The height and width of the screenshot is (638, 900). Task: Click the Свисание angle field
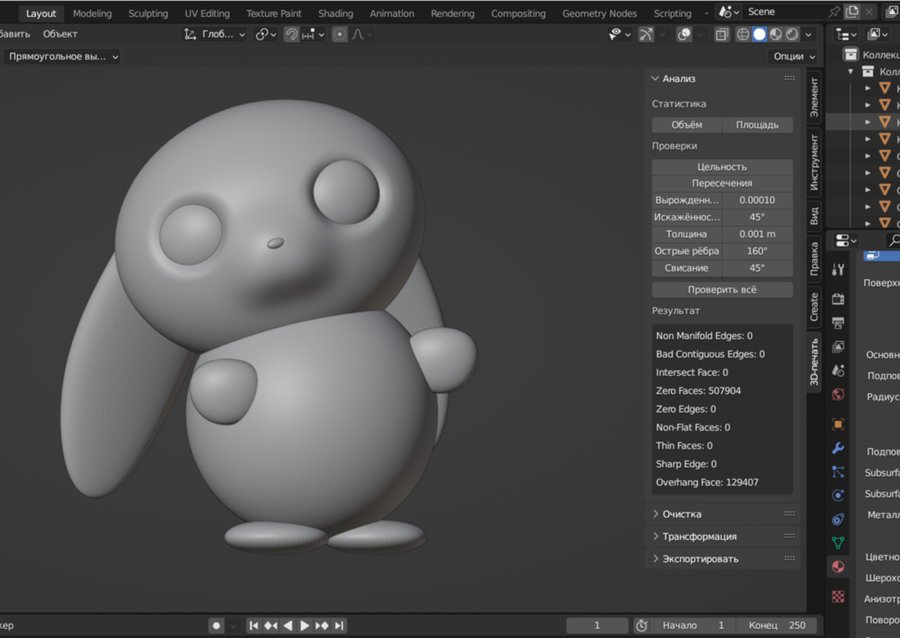pyautogui.click(x=757, y=268)
